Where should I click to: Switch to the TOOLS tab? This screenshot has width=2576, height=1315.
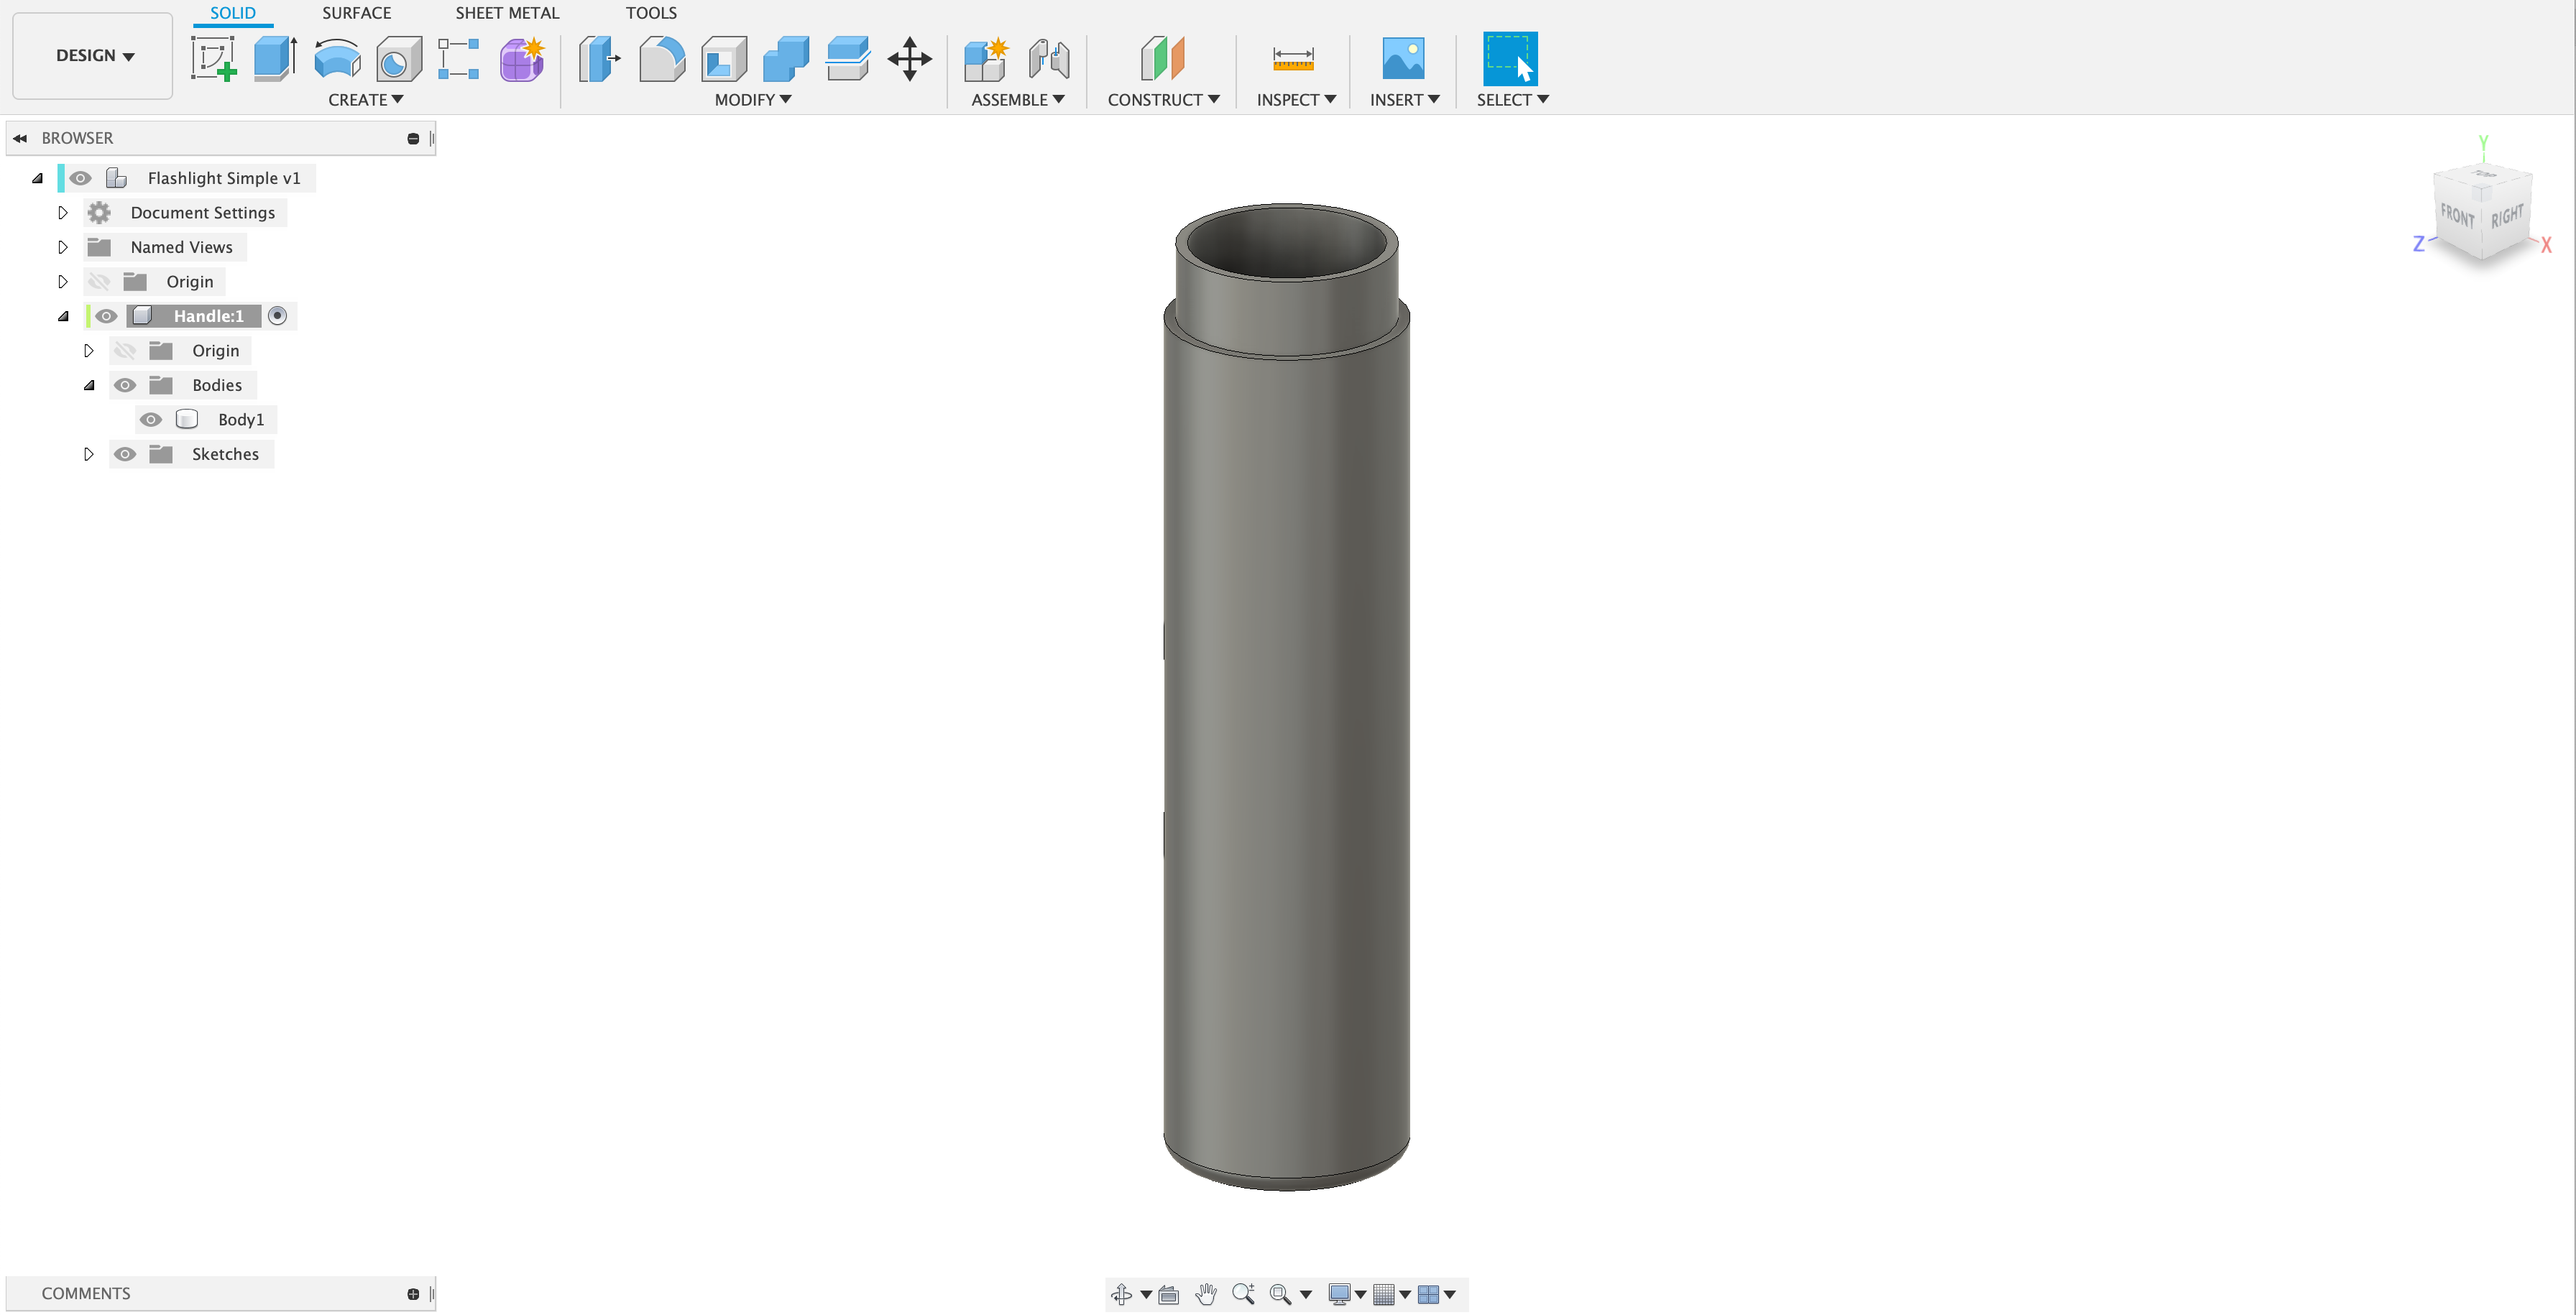[651, 13]
